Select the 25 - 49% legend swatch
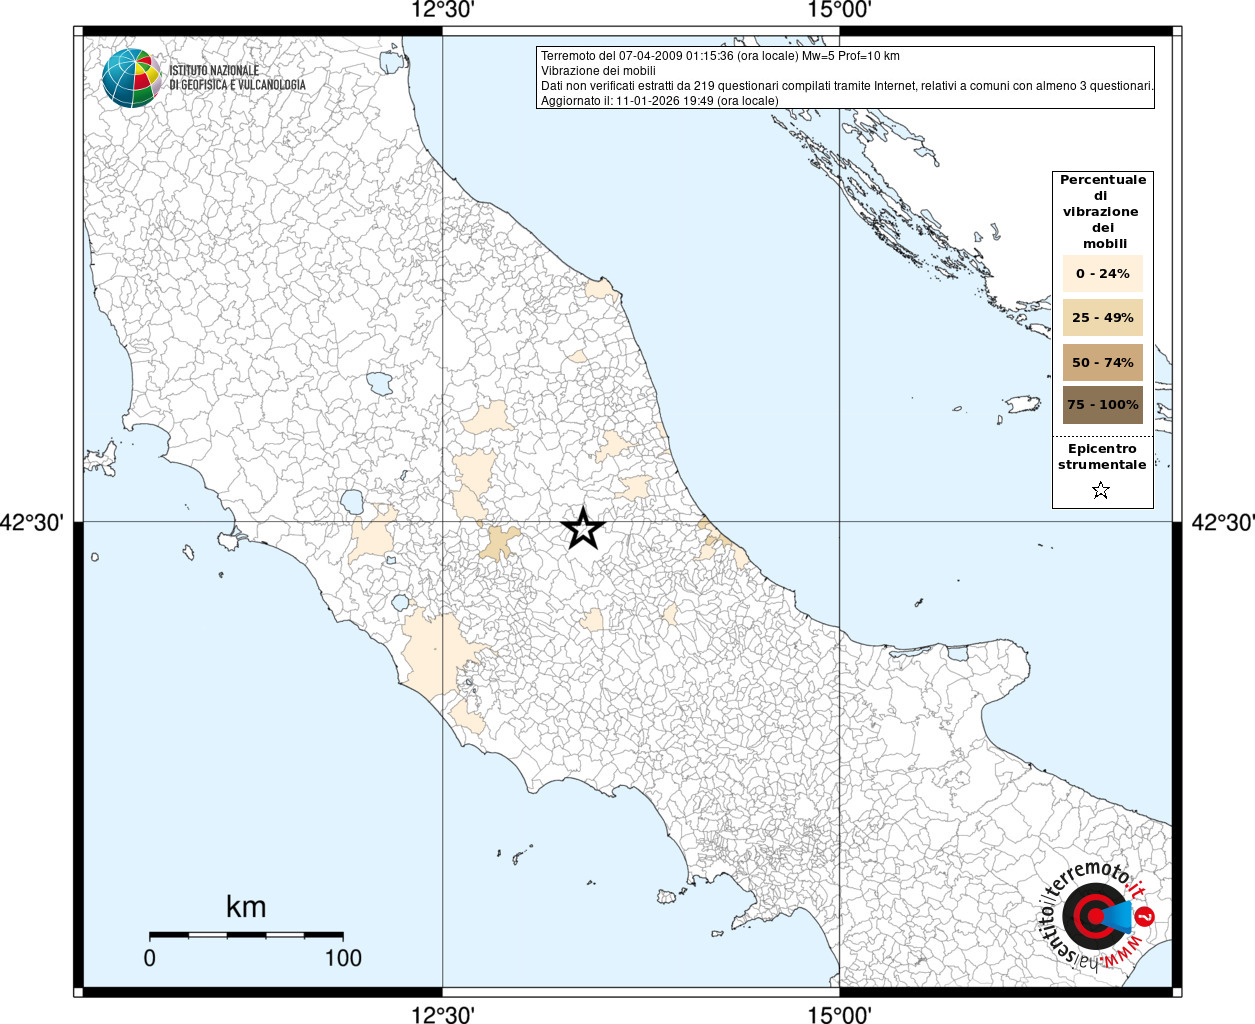This screenshot has width=1255, height=1024. tap(1103, 317)
